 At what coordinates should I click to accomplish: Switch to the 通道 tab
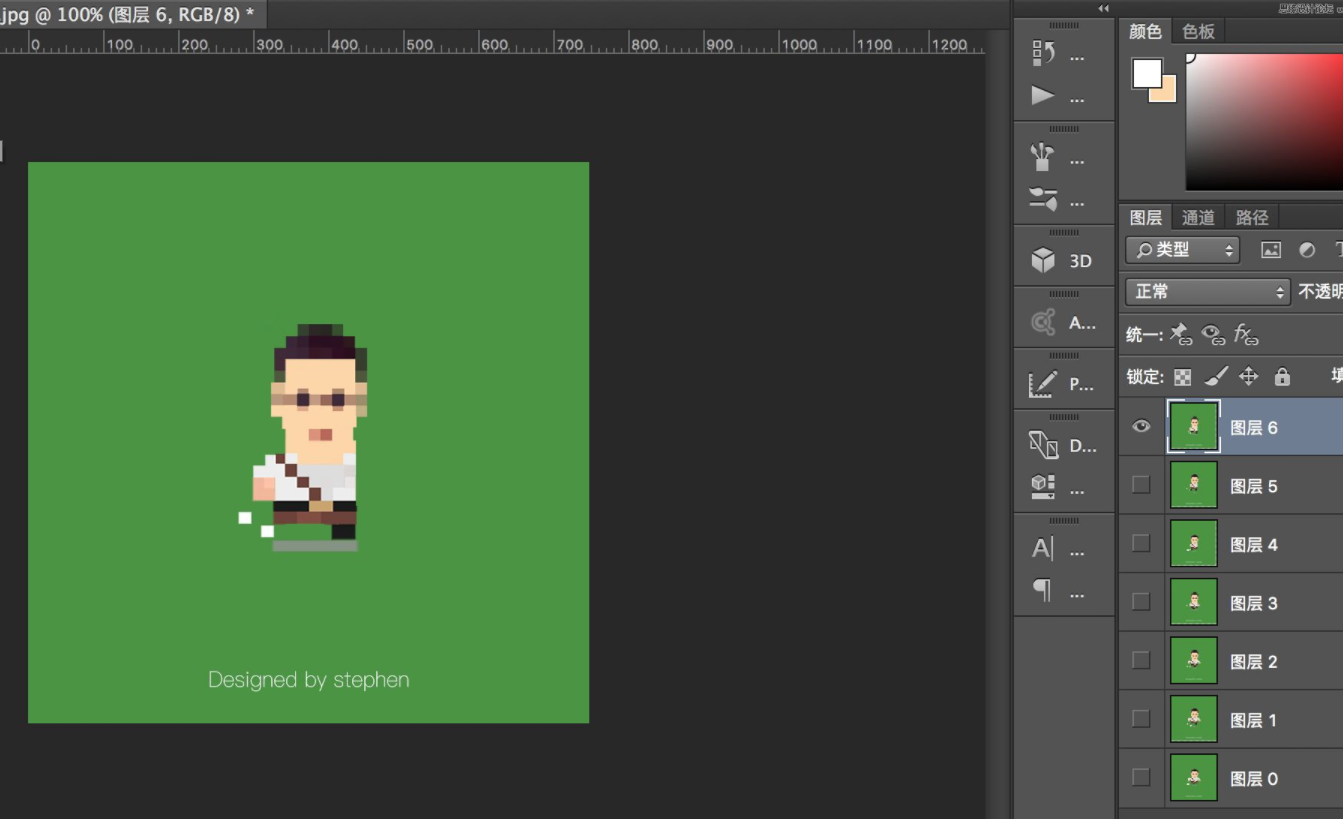coord(1198,217)
